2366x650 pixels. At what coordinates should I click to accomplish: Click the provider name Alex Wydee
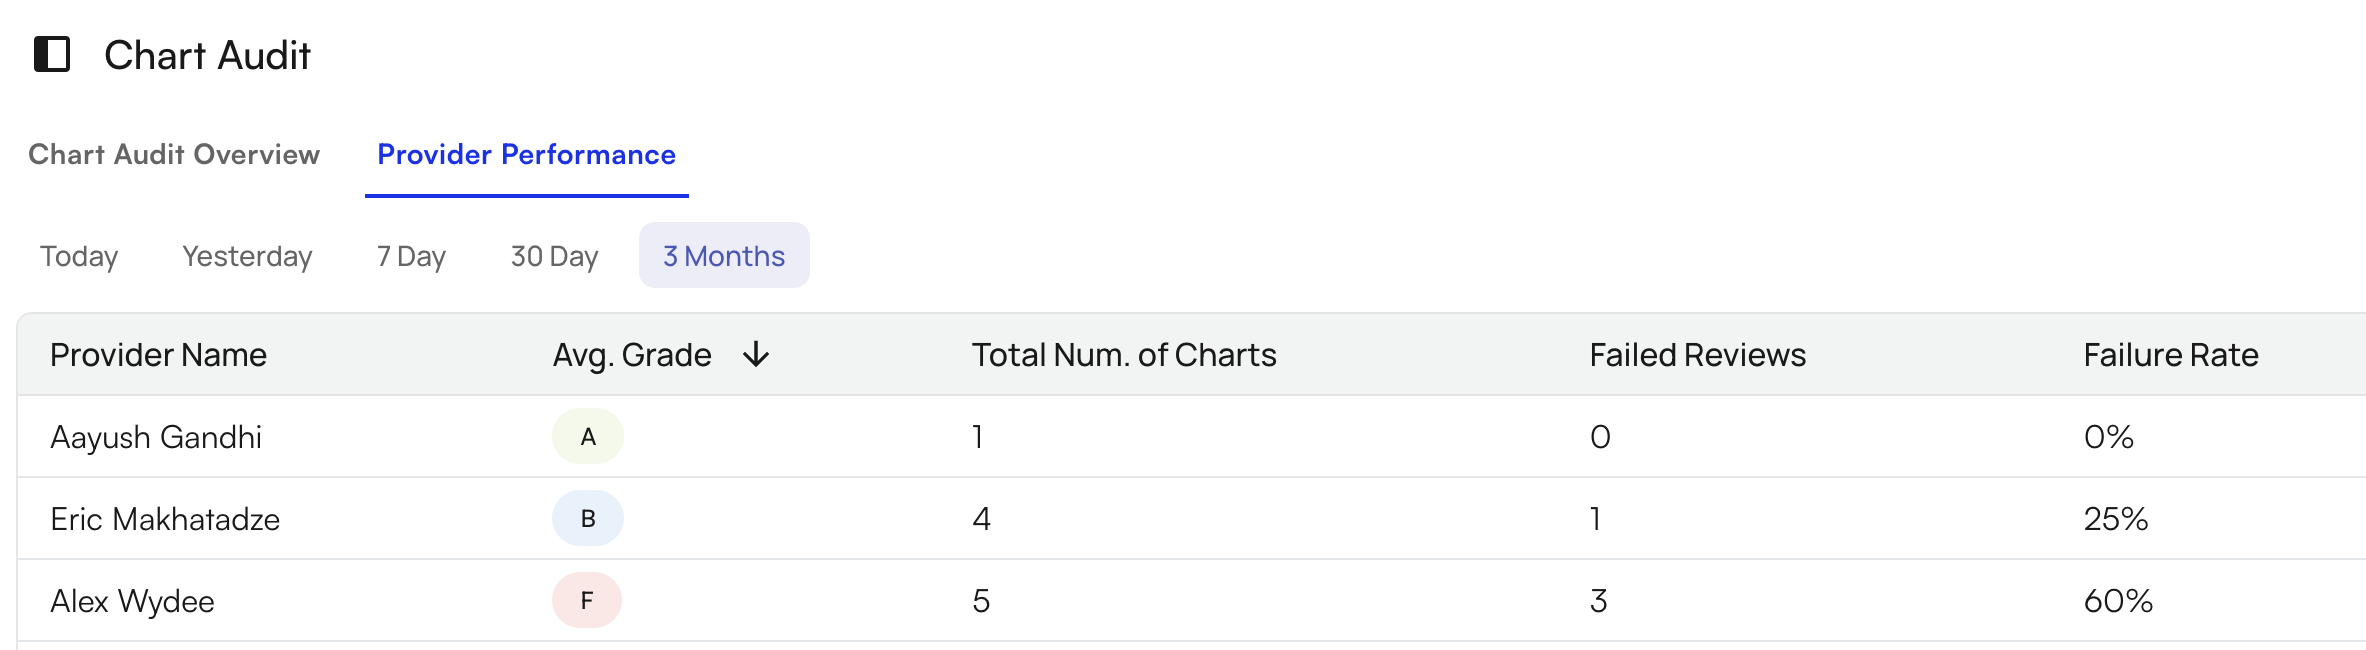point(133,600)
